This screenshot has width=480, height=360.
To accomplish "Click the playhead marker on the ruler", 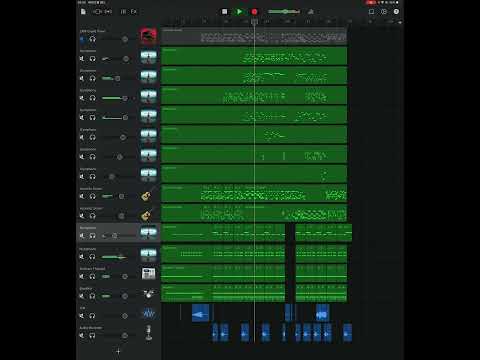I will [254, 22].
